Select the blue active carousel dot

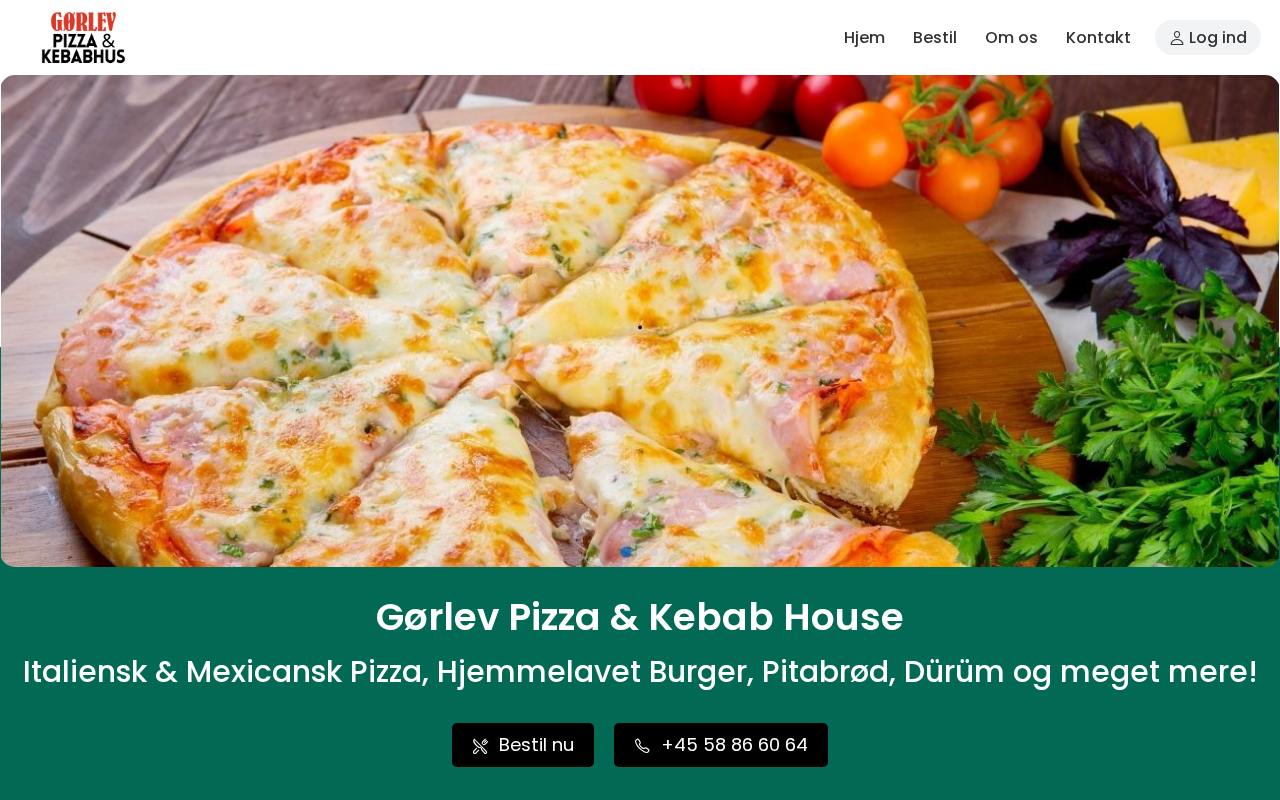click(626, 551)
